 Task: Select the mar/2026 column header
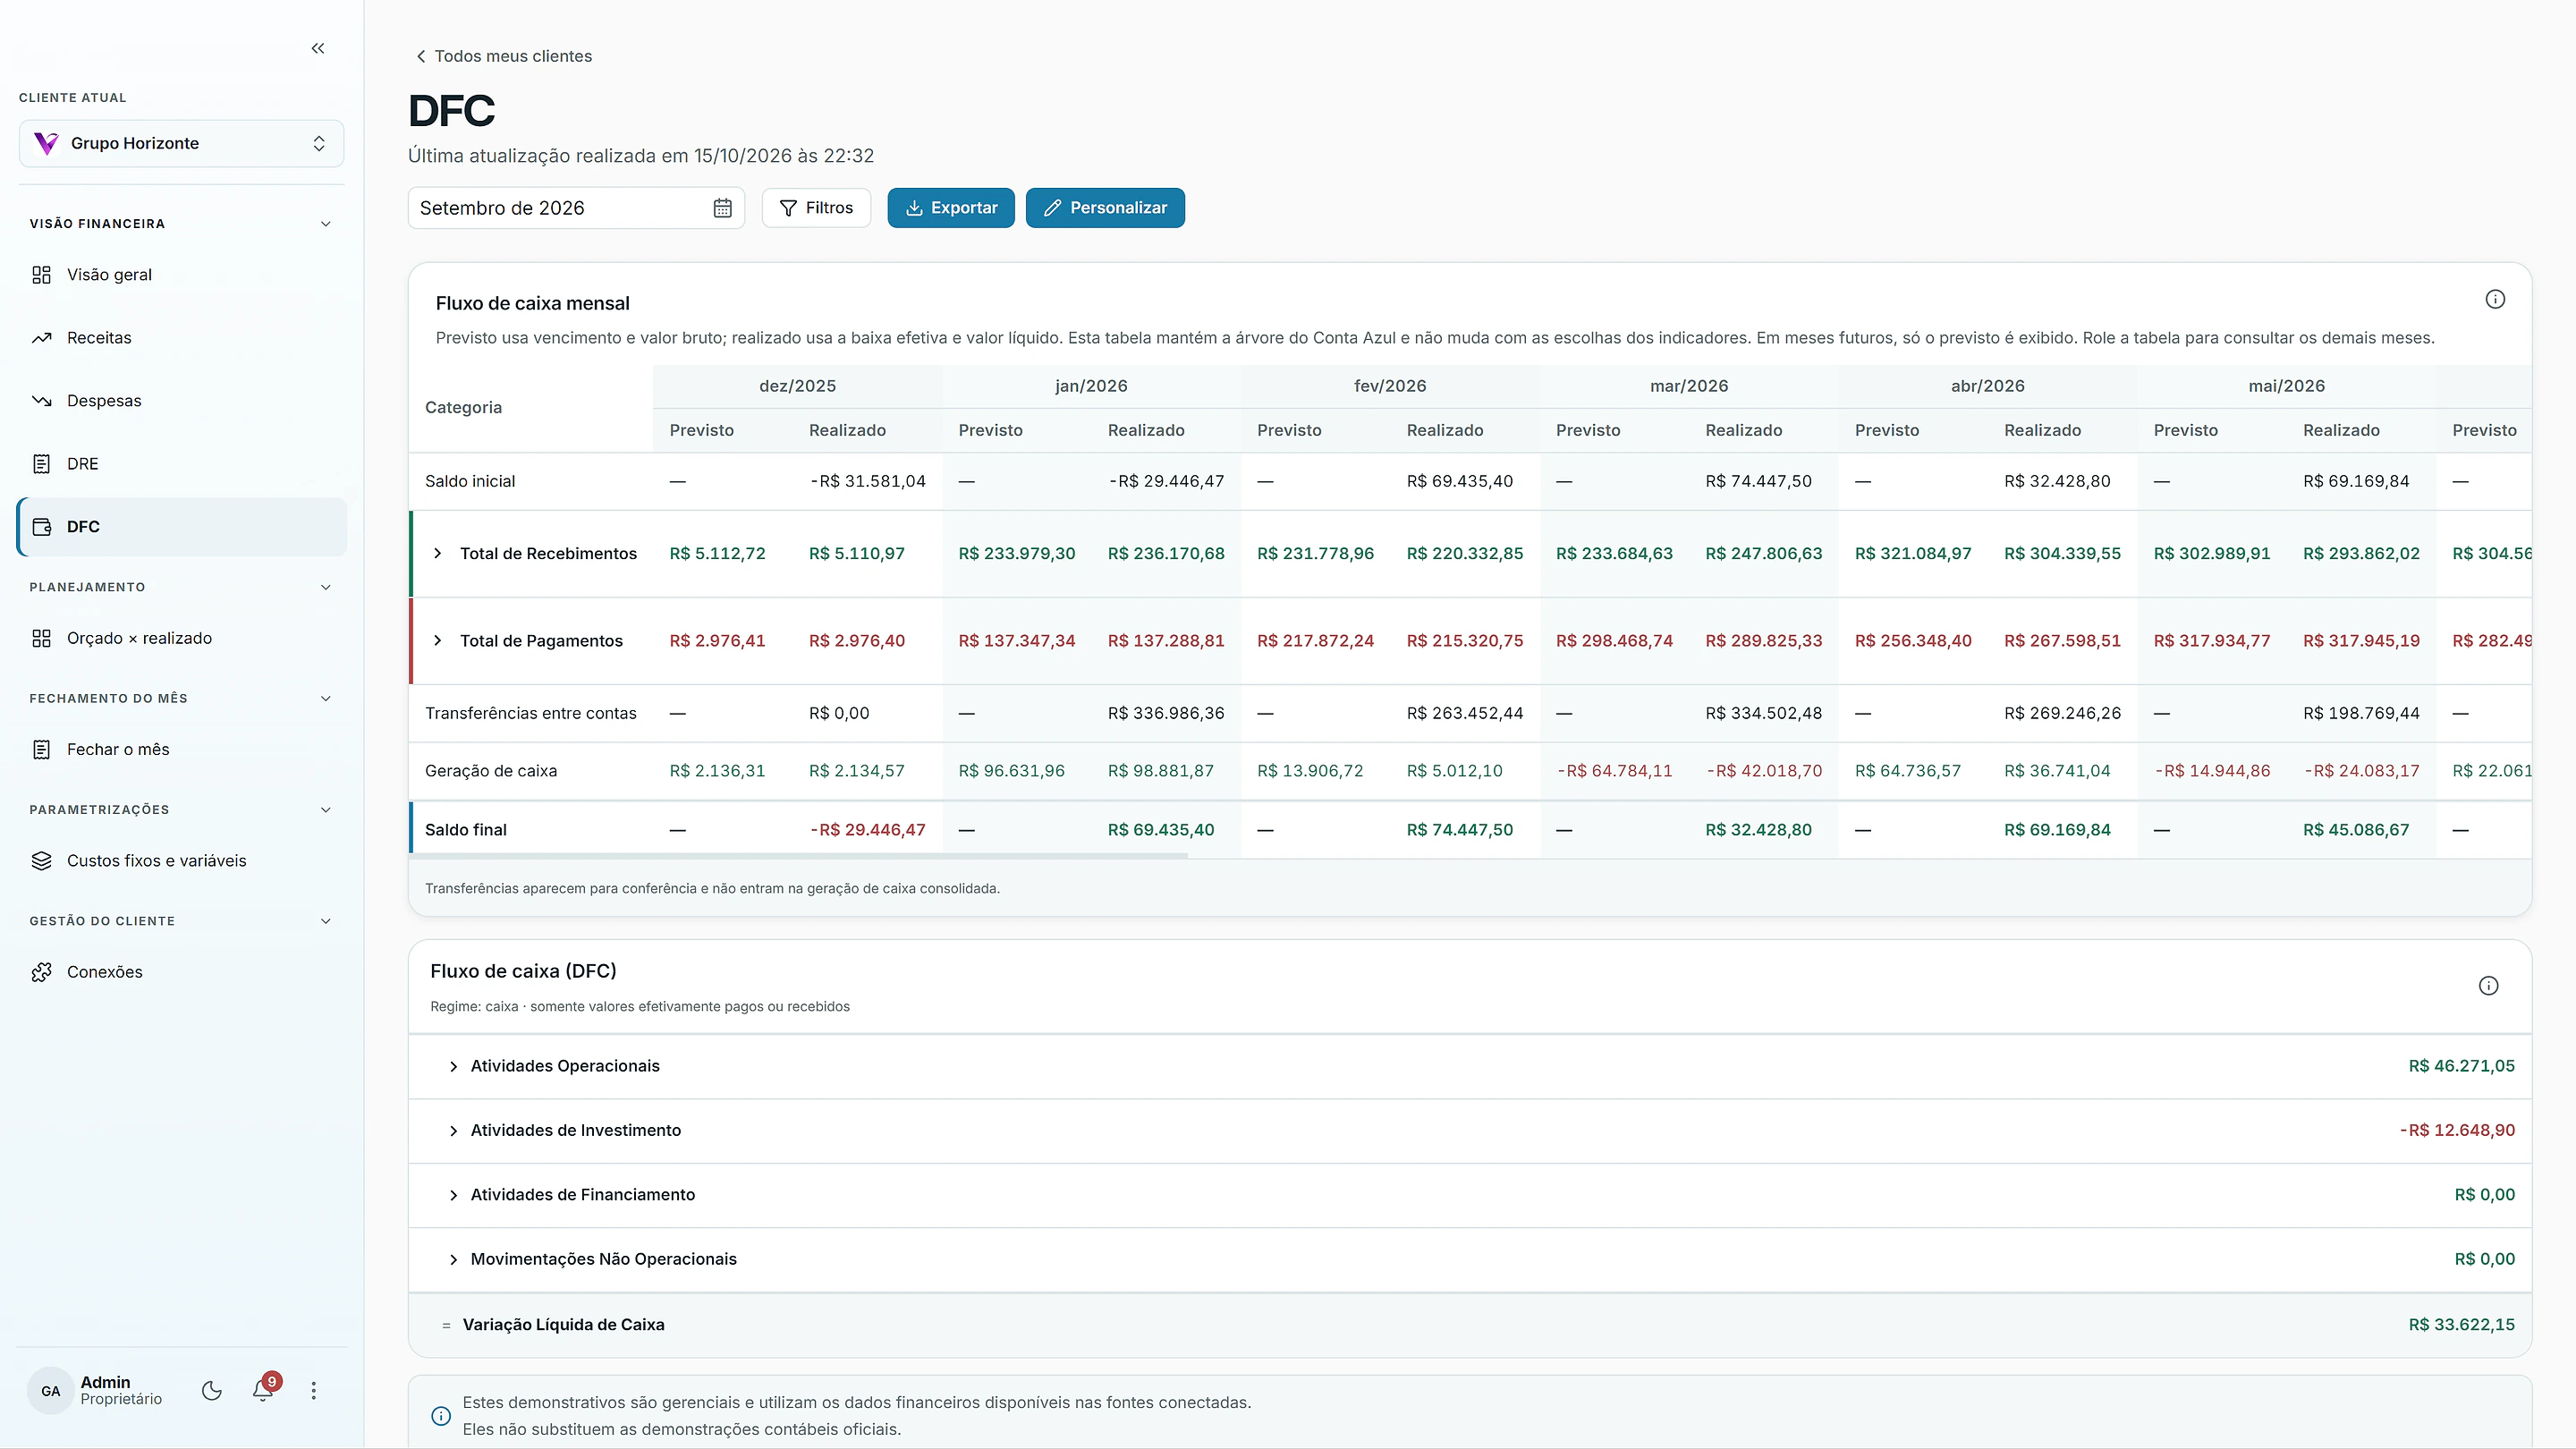tap(1688, 386)
